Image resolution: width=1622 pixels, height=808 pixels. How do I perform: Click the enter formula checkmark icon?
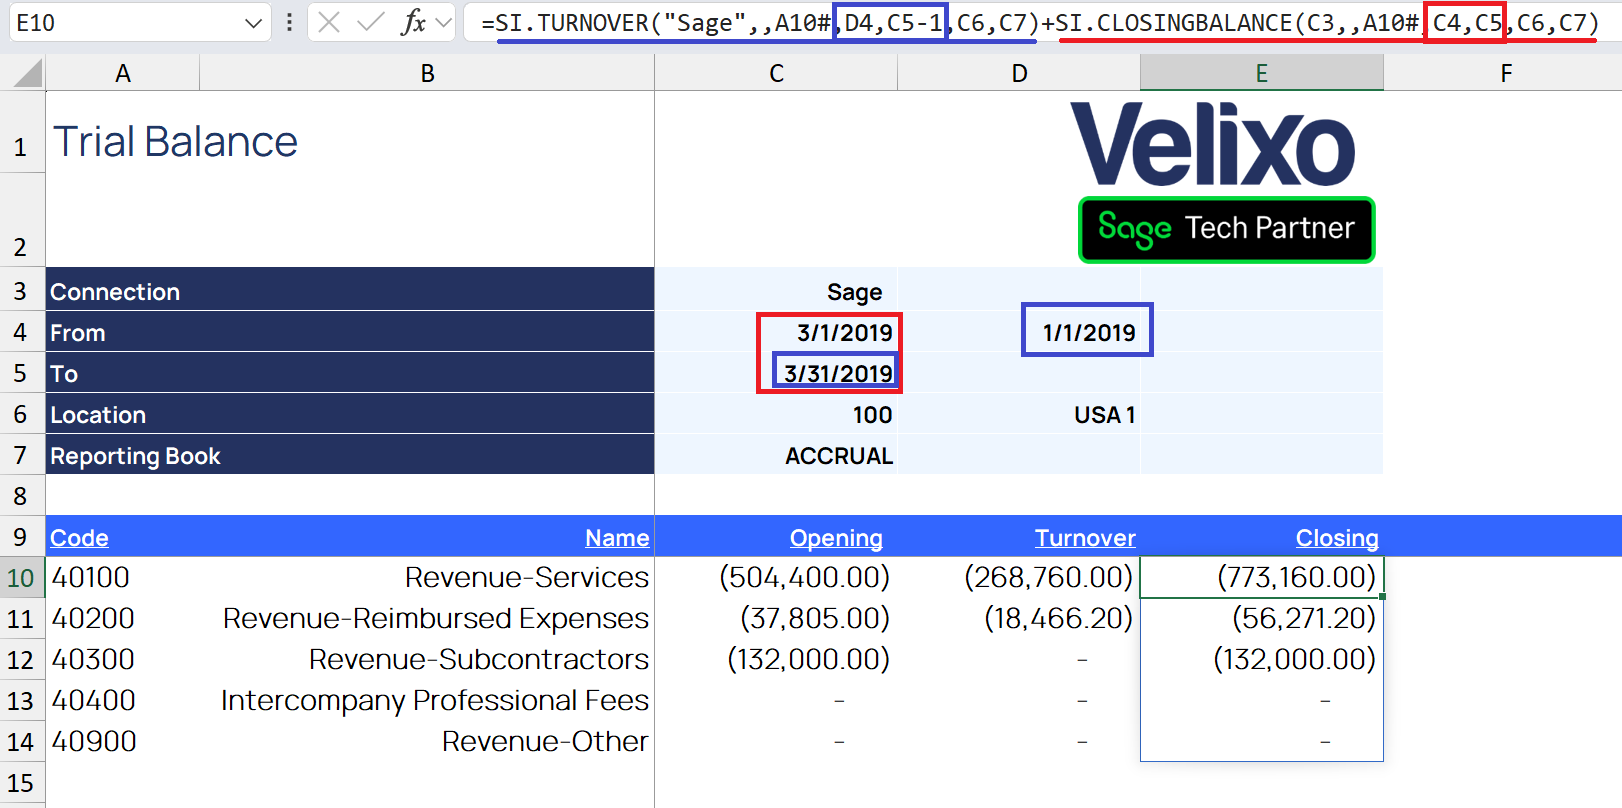point(370,22)
